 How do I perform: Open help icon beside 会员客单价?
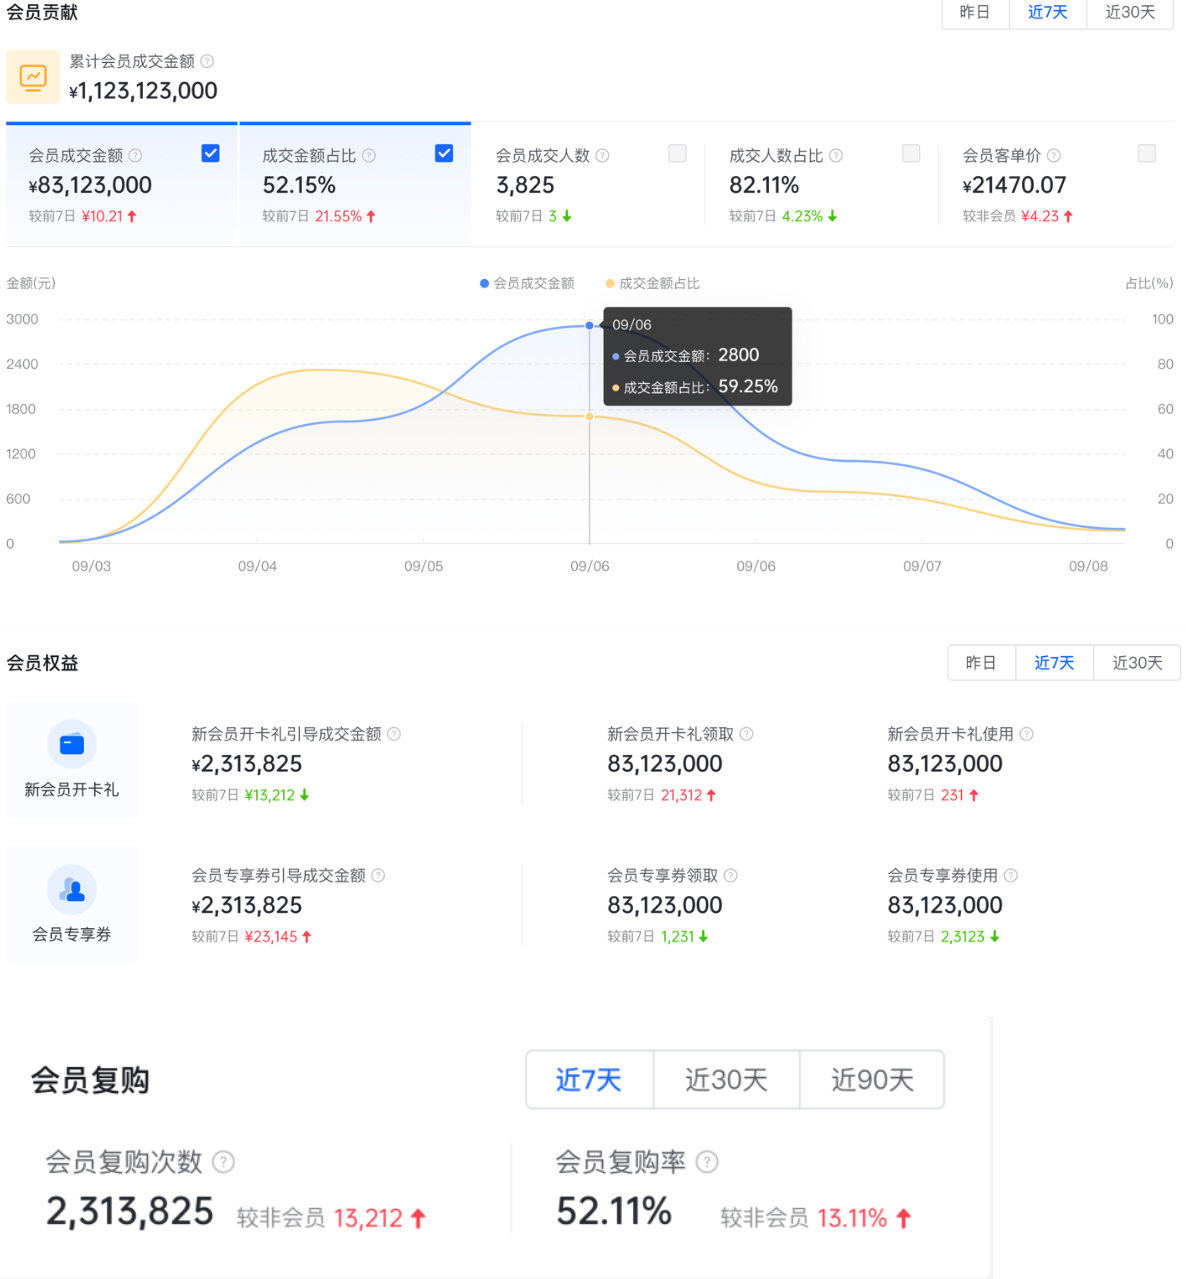[1054, 156]
